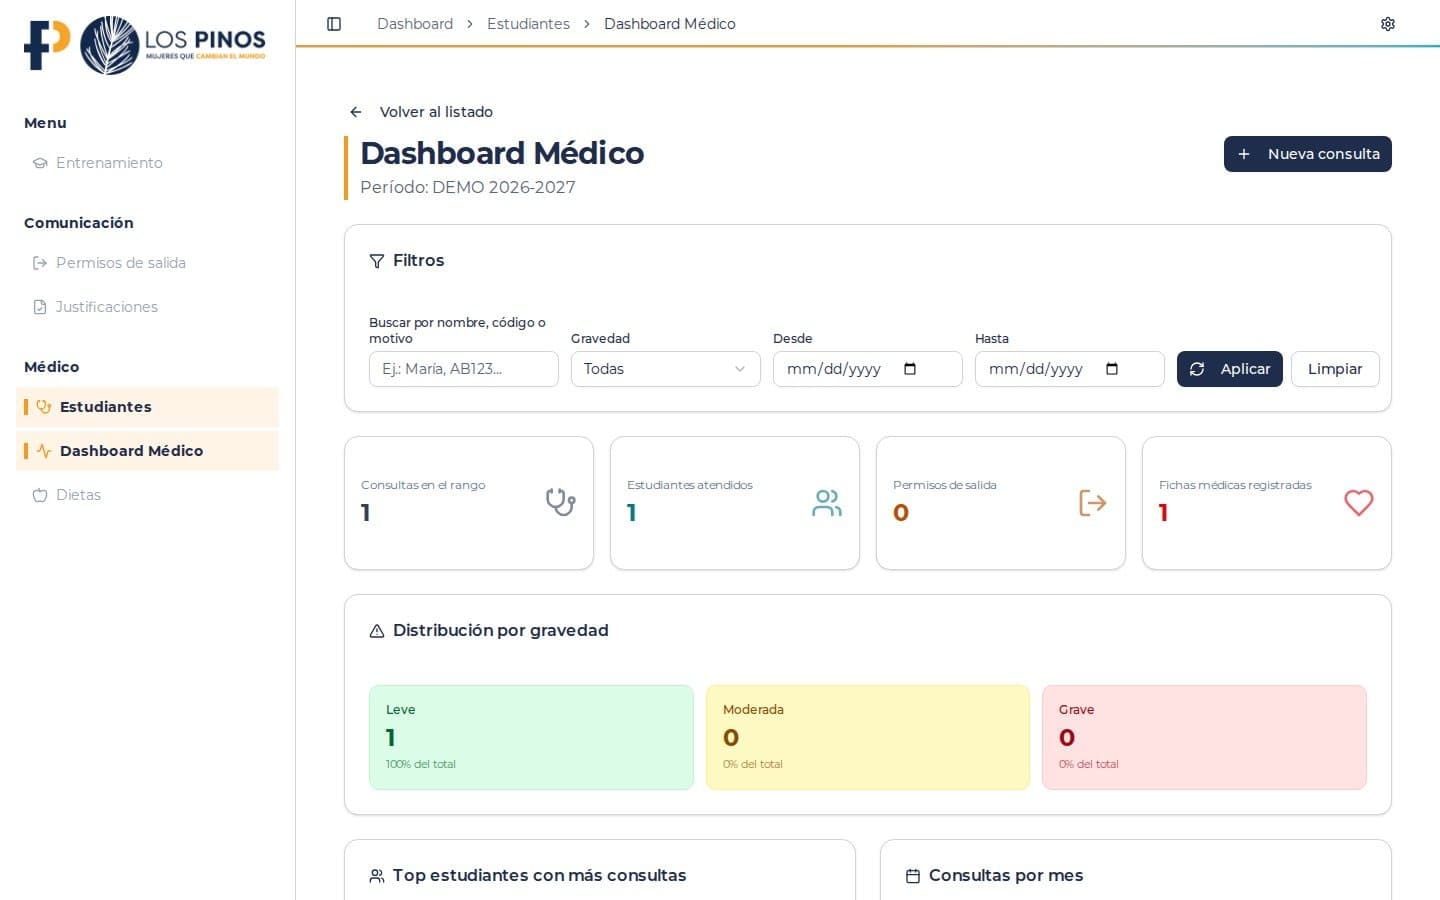Open Entrenamiento in the sidebar
Viewport: 1440px width, 900px height.
[x=148, y=163]
